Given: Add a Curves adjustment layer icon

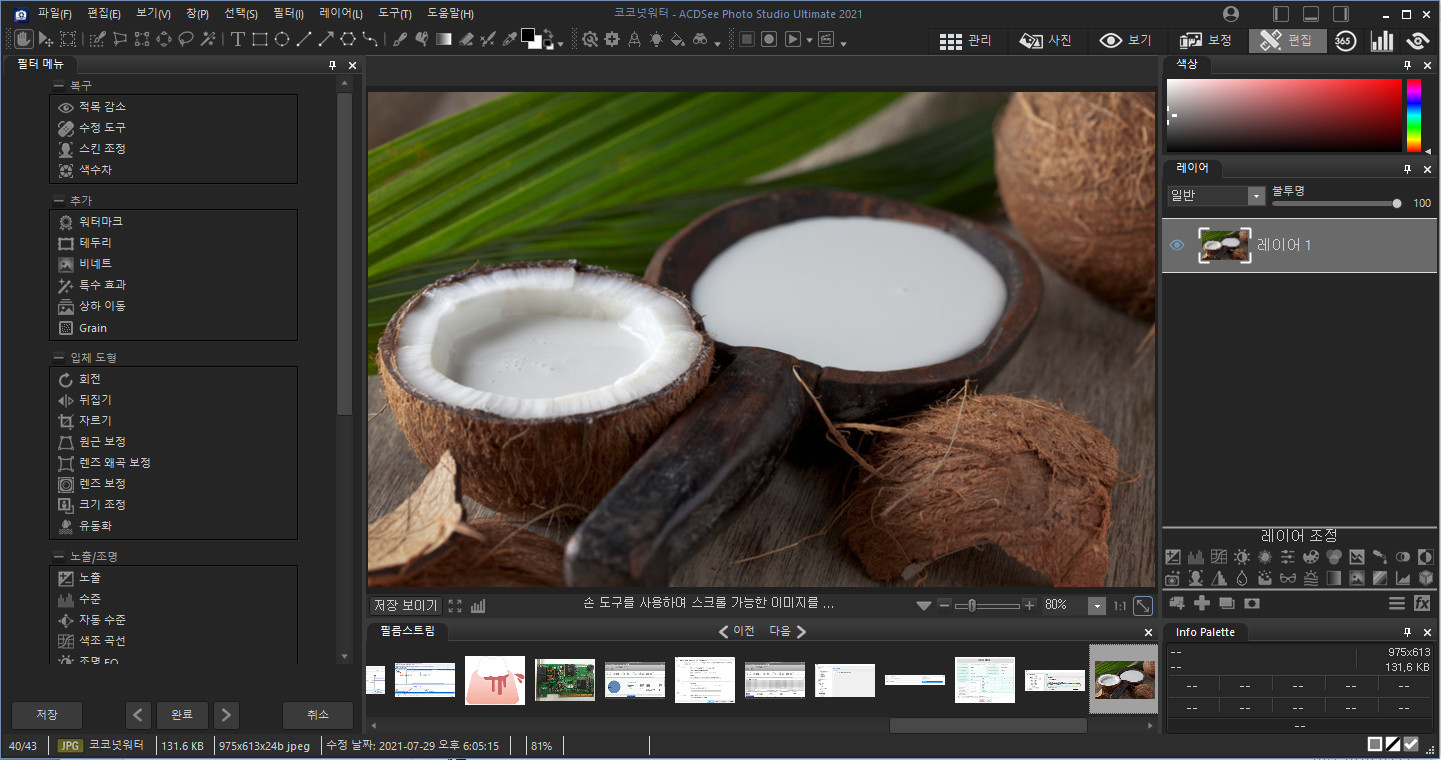Looking at the screenshot, I should tap(1219, 557).
